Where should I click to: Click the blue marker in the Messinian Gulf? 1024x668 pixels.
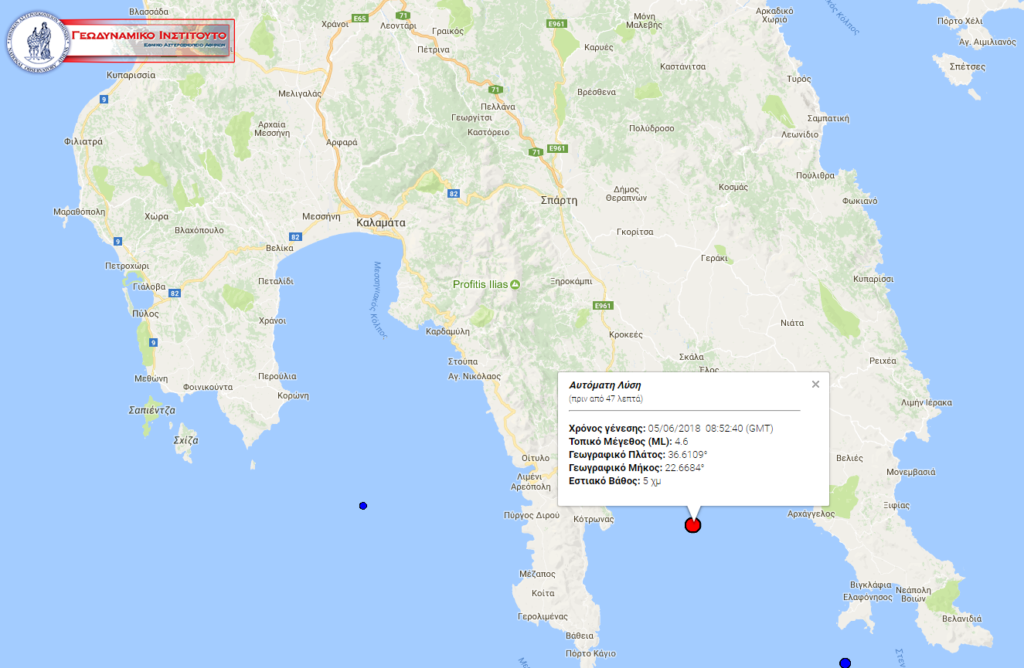[363, 506]
